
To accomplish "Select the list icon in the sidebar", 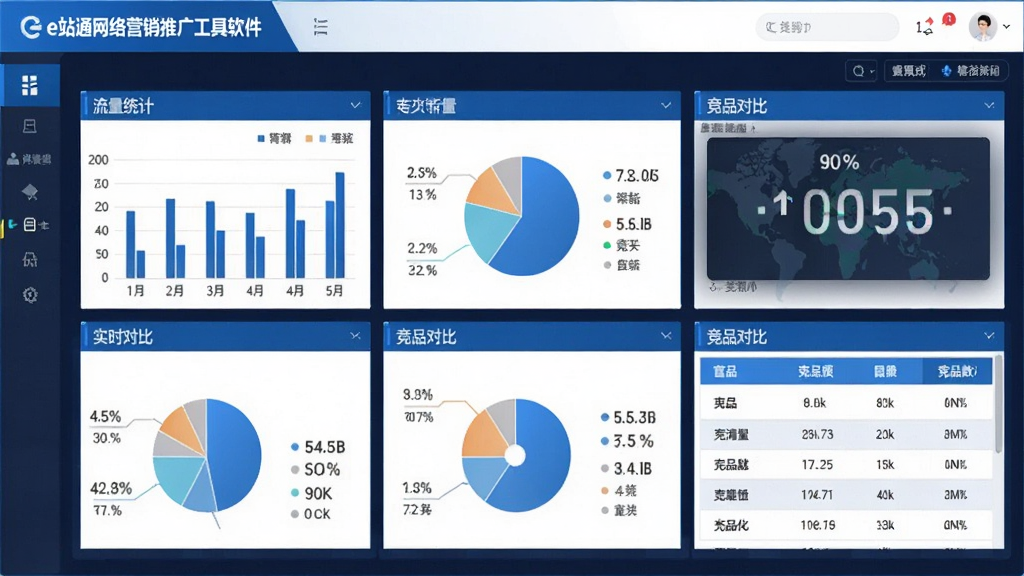I will tap(29, 225).
